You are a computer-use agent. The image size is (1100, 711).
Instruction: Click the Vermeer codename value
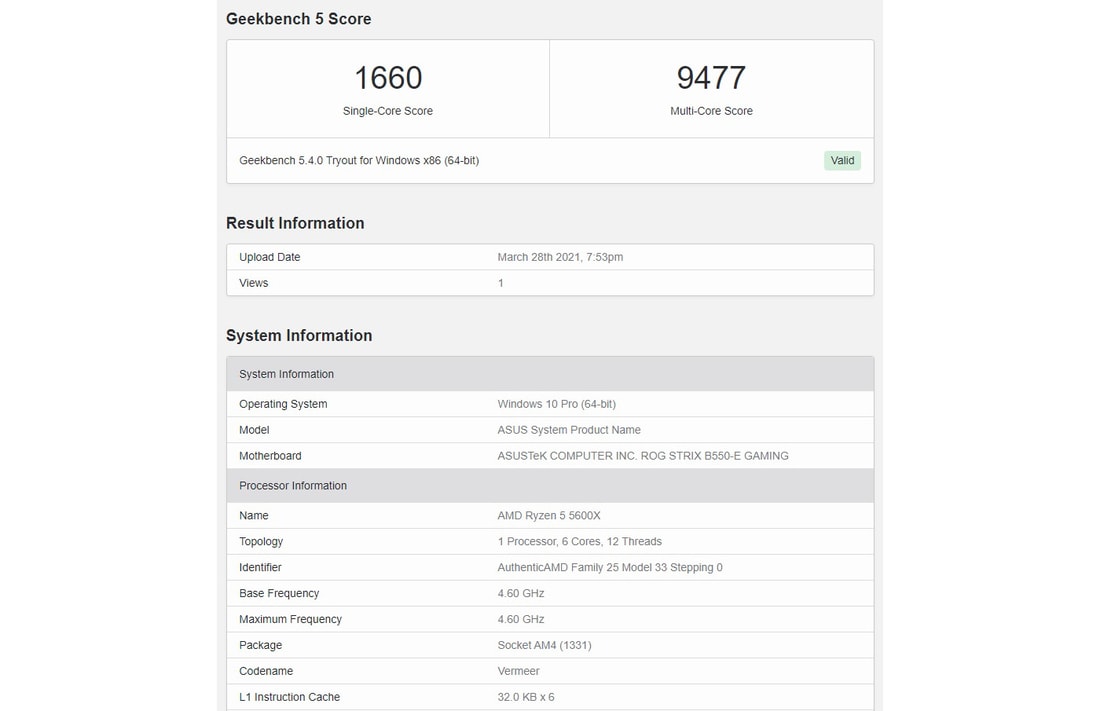click(518, 671)
